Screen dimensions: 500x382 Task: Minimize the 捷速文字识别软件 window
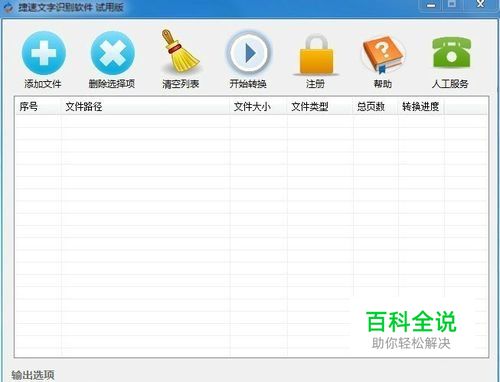tap(431, 5)
